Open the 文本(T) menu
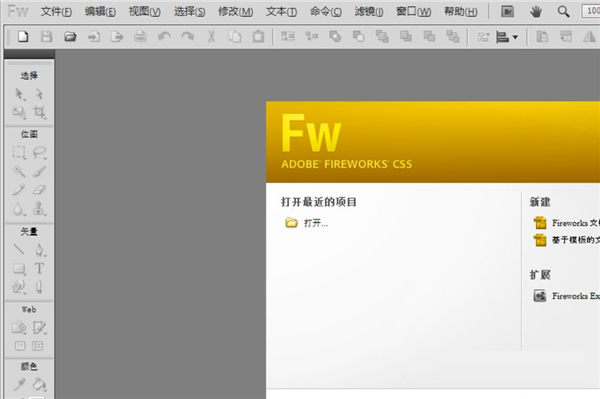The image size is (600, 399). tap(281, 12)
